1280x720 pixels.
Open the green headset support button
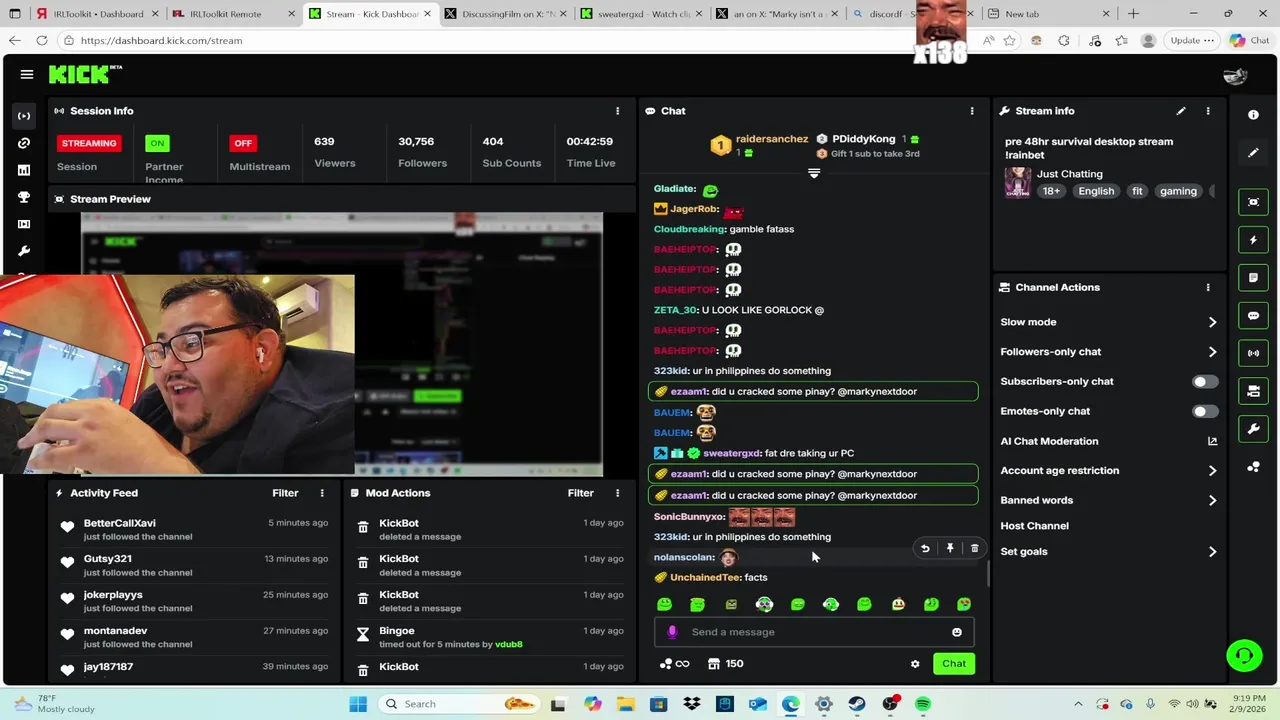tap(1244, 656)
